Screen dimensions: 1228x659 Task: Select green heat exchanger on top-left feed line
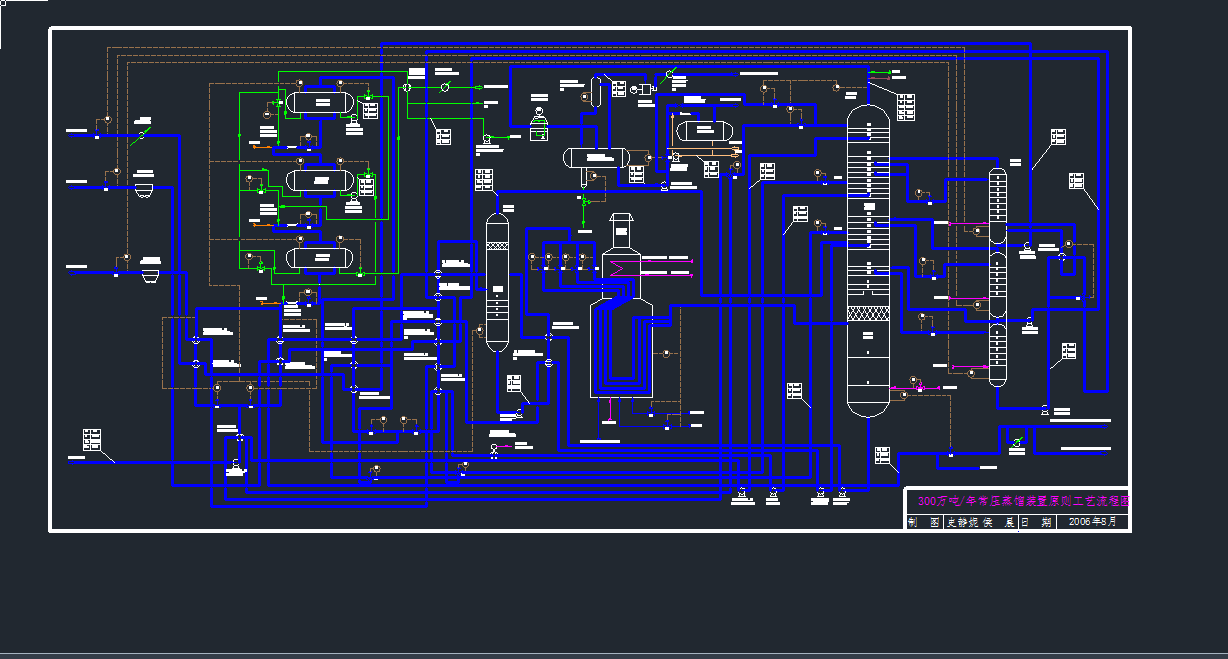click(142, 133)
